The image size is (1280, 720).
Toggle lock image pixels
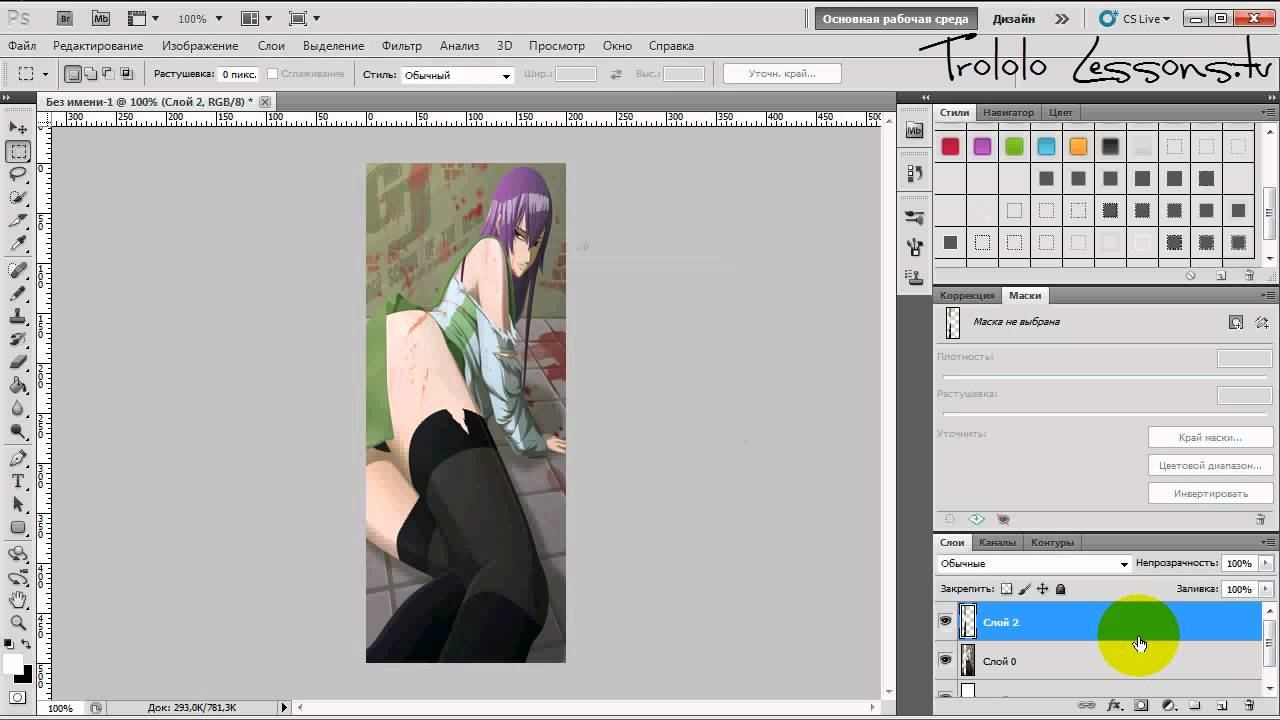1025,589
